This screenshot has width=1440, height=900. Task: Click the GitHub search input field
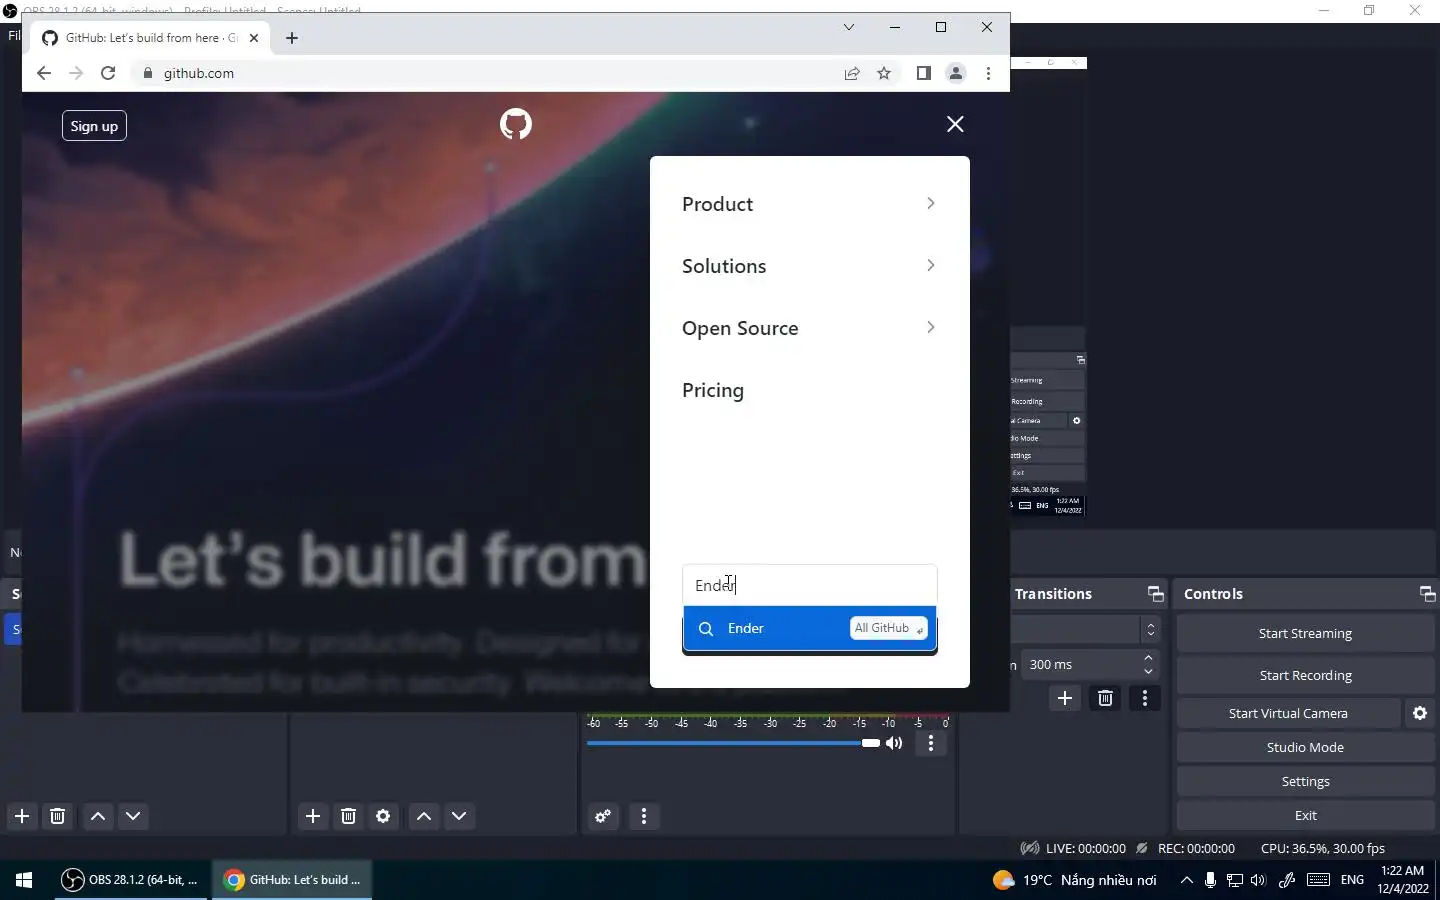click(809, 585)
